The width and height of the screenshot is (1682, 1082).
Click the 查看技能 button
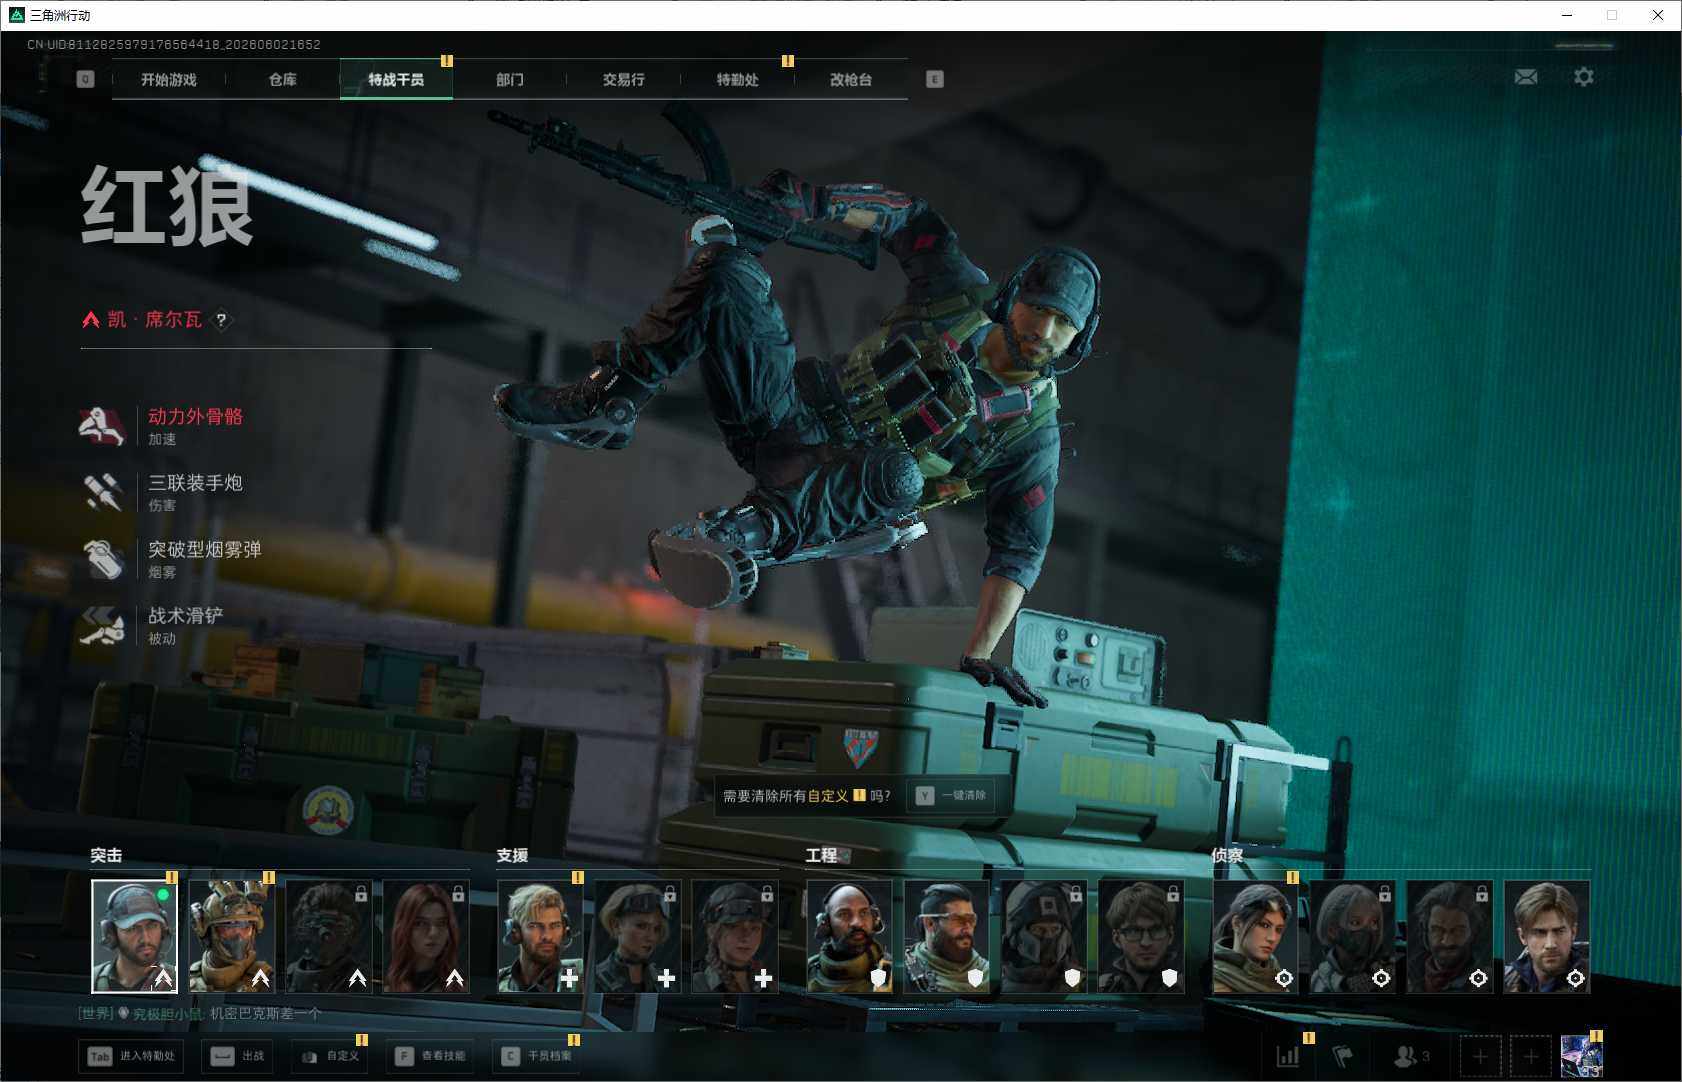click(x=430, y=1056)
